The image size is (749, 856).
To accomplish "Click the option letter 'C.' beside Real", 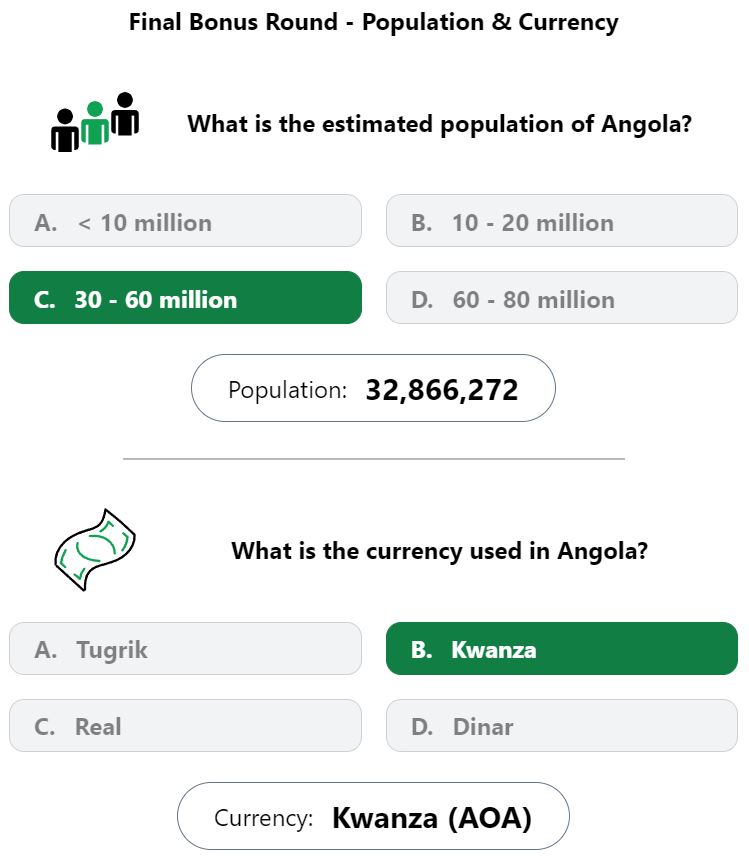I will point(44,727).
